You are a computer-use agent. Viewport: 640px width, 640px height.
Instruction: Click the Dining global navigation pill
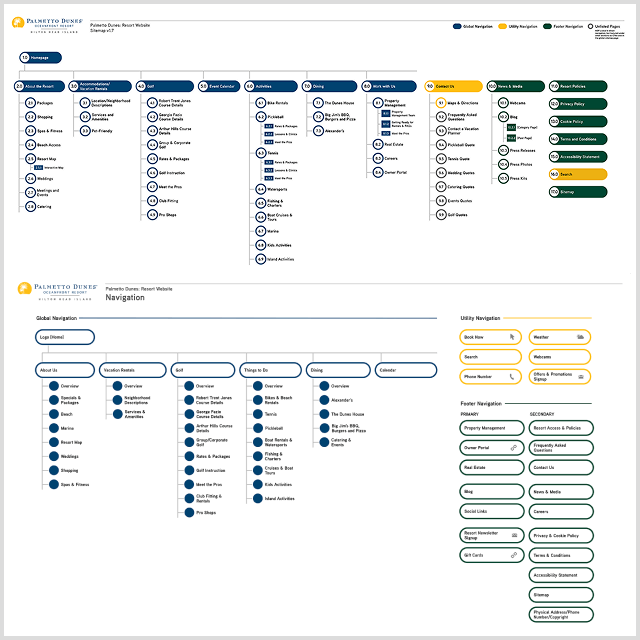(338, 370)
